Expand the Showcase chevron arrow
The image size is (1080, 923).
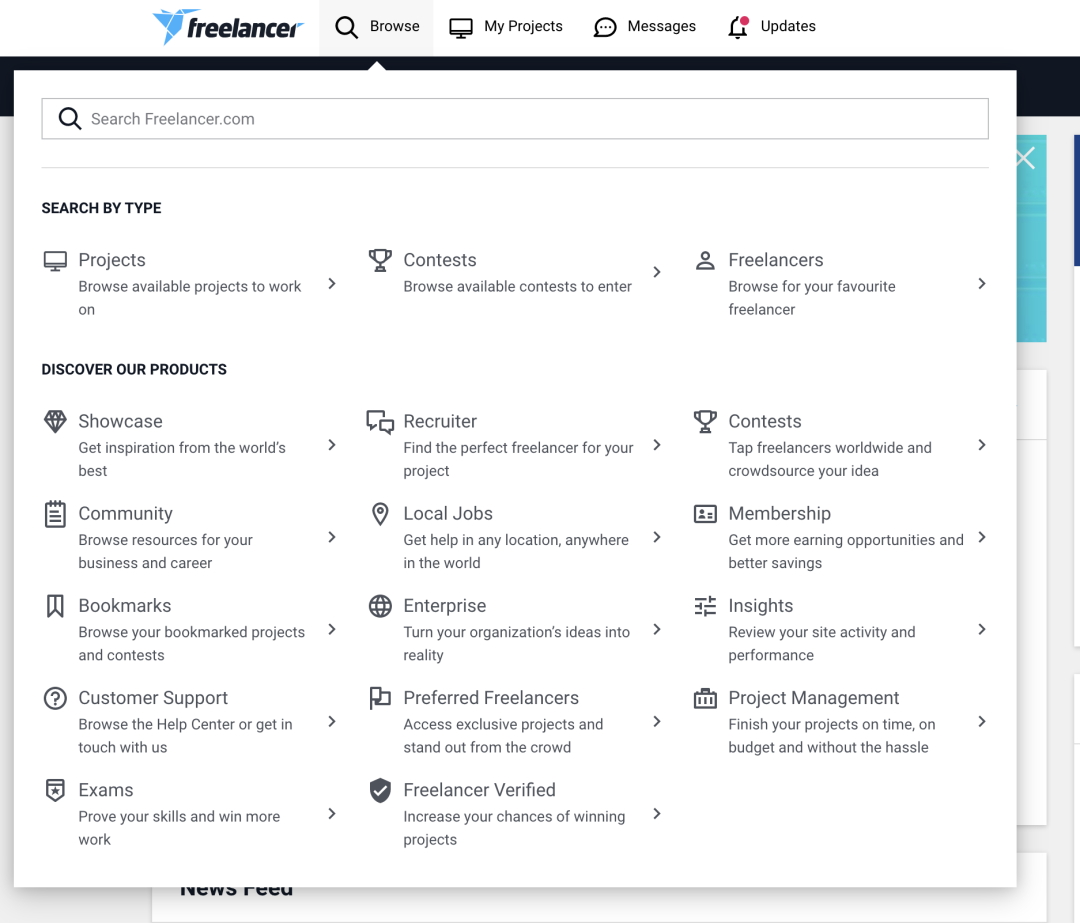[x=332, y=445]
